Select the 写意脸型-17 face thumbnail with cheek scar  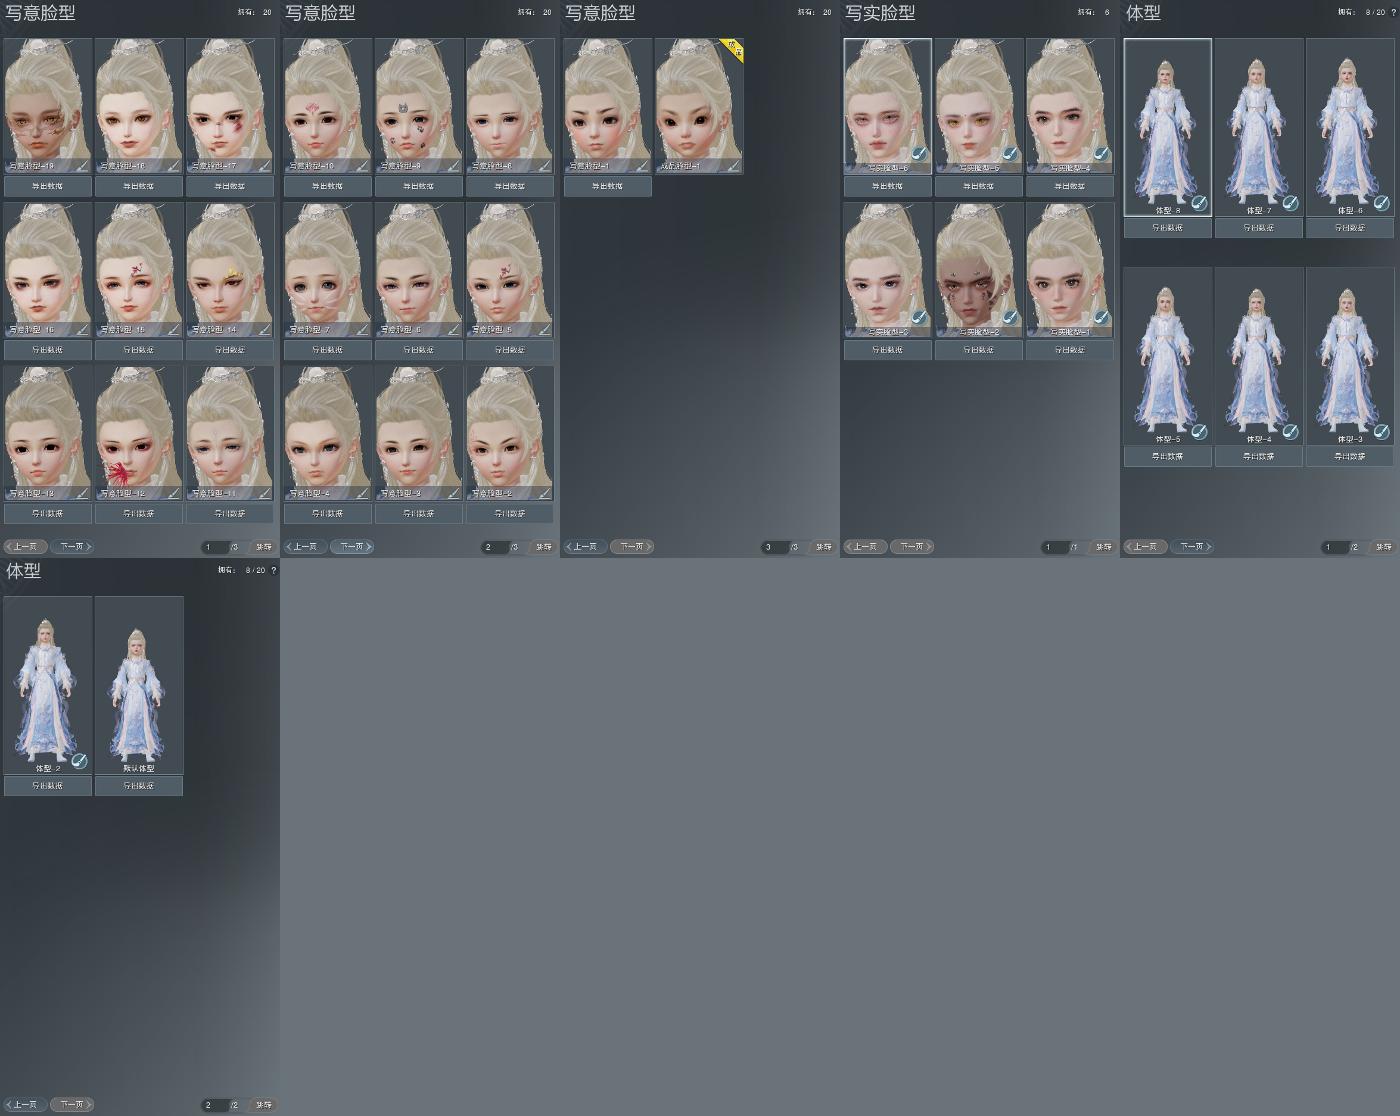coord(230,106)
